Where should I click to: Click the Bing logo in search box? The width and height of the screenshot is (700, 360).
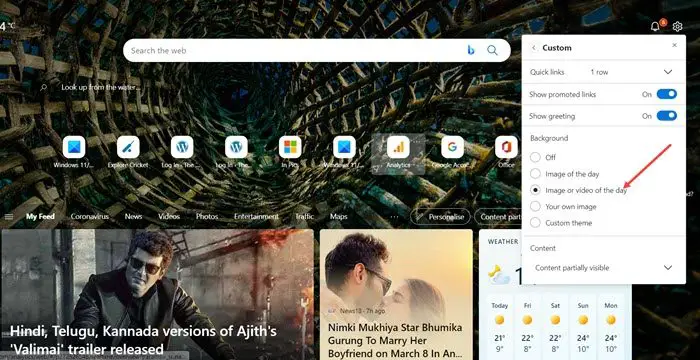471,50
